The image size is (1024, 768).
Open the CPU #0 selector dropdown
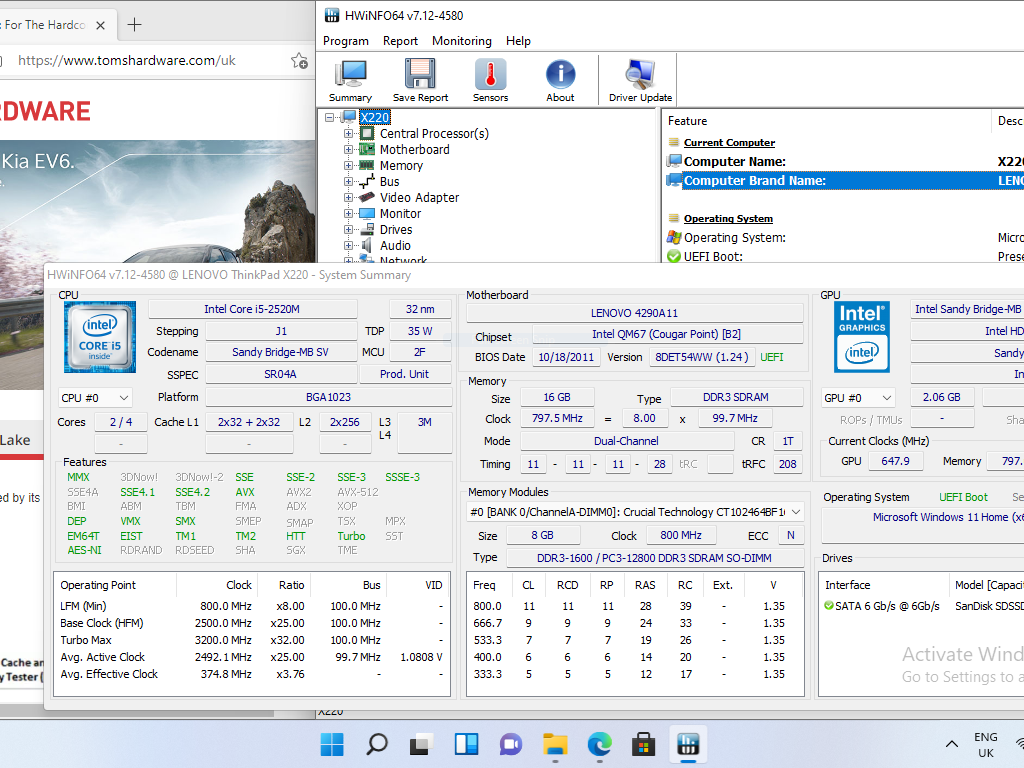tap(96, 398)
